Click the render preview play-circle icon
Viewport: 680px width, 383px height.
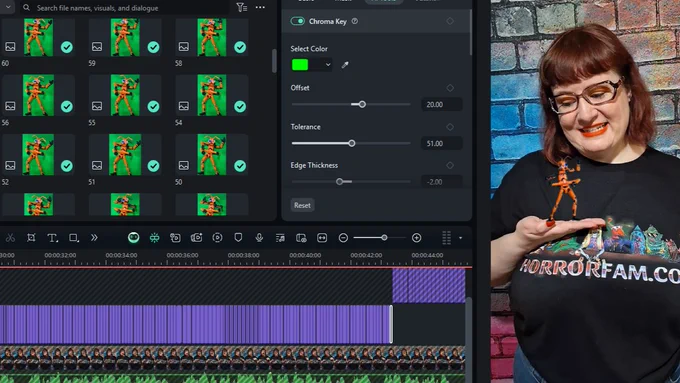pyautogui.click(x=217, y=238)
